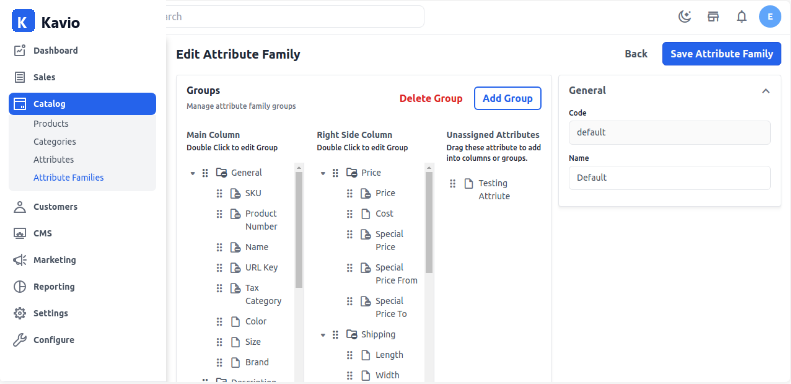Image resolution: width=791 pixels, height=384 pixels.
Task: Click drag handle next to Size
Action: [219, 342]
